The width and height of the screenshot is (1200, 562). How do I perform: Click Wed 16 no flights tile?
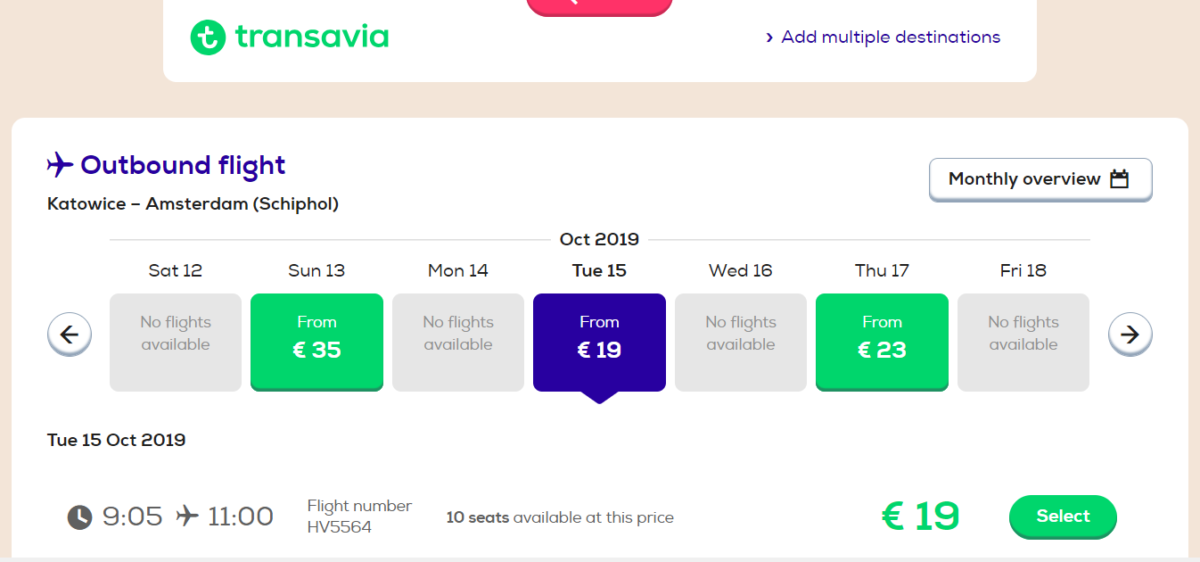(x=741, y=342)
